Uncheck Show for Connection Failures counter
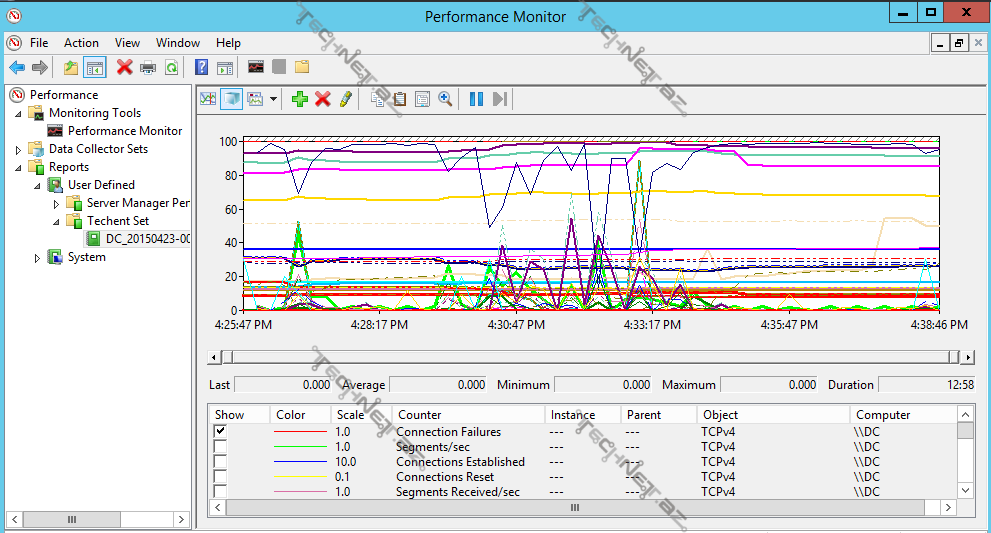Screen dimensions: 991x533 pyautogui.click(x=220, y=431)
